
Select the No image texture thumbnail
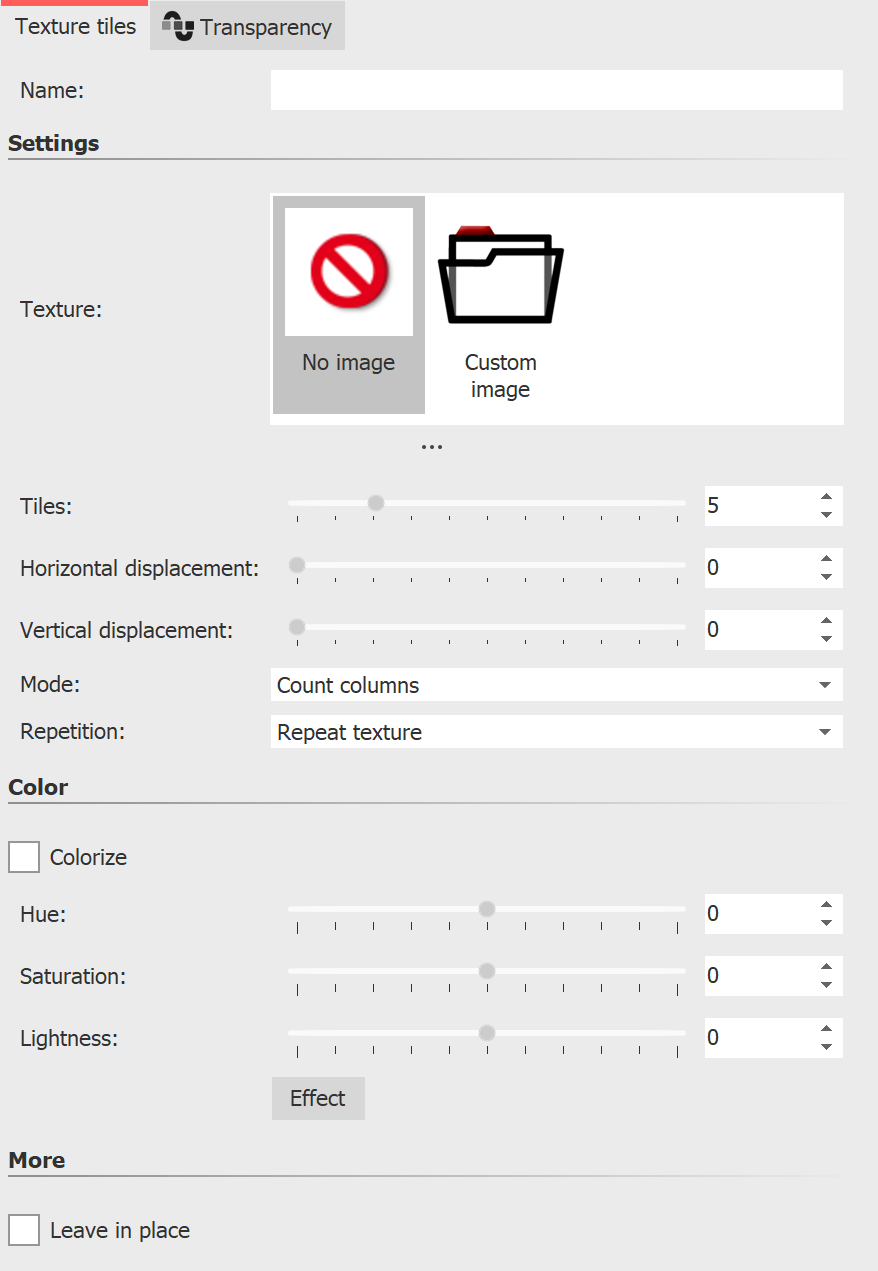tap(348, 272)
